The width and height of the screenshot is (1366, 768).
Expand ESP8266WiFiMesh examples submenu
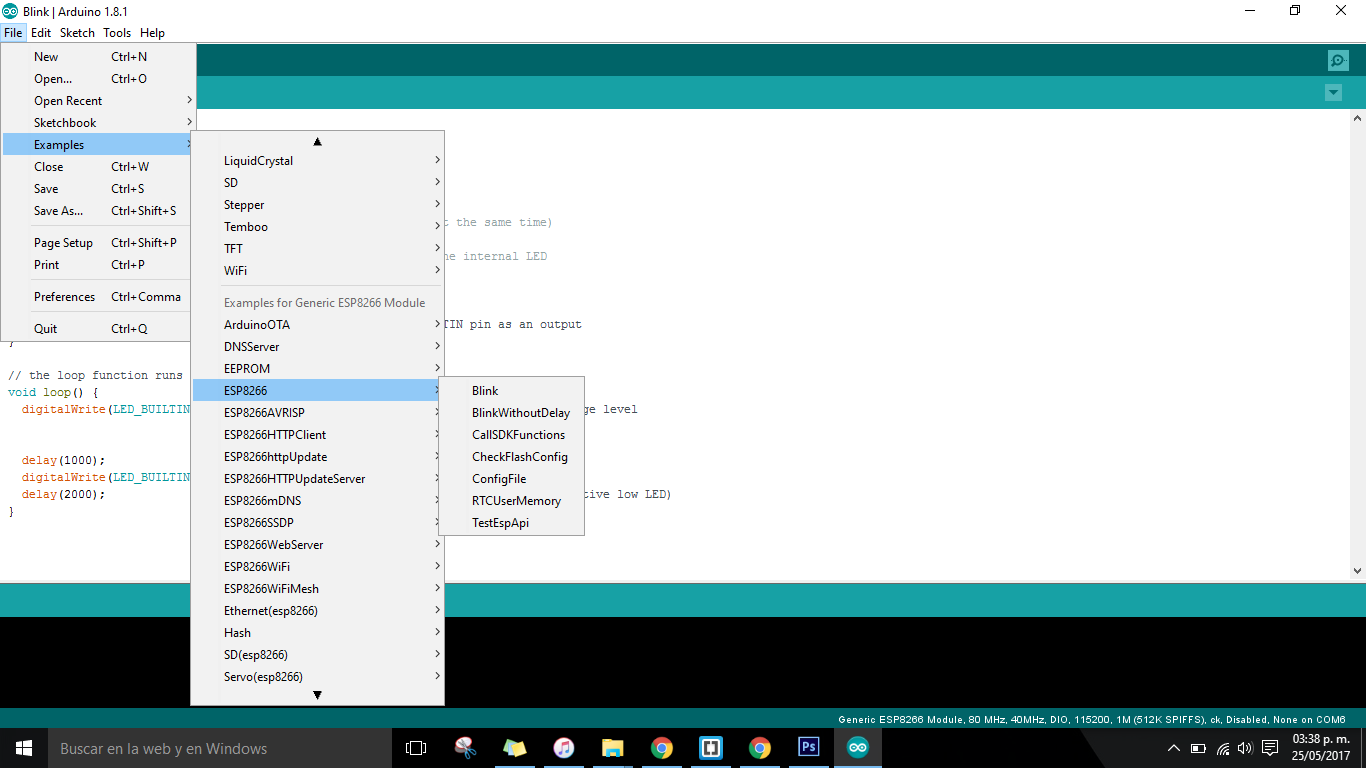coord(317,589)
